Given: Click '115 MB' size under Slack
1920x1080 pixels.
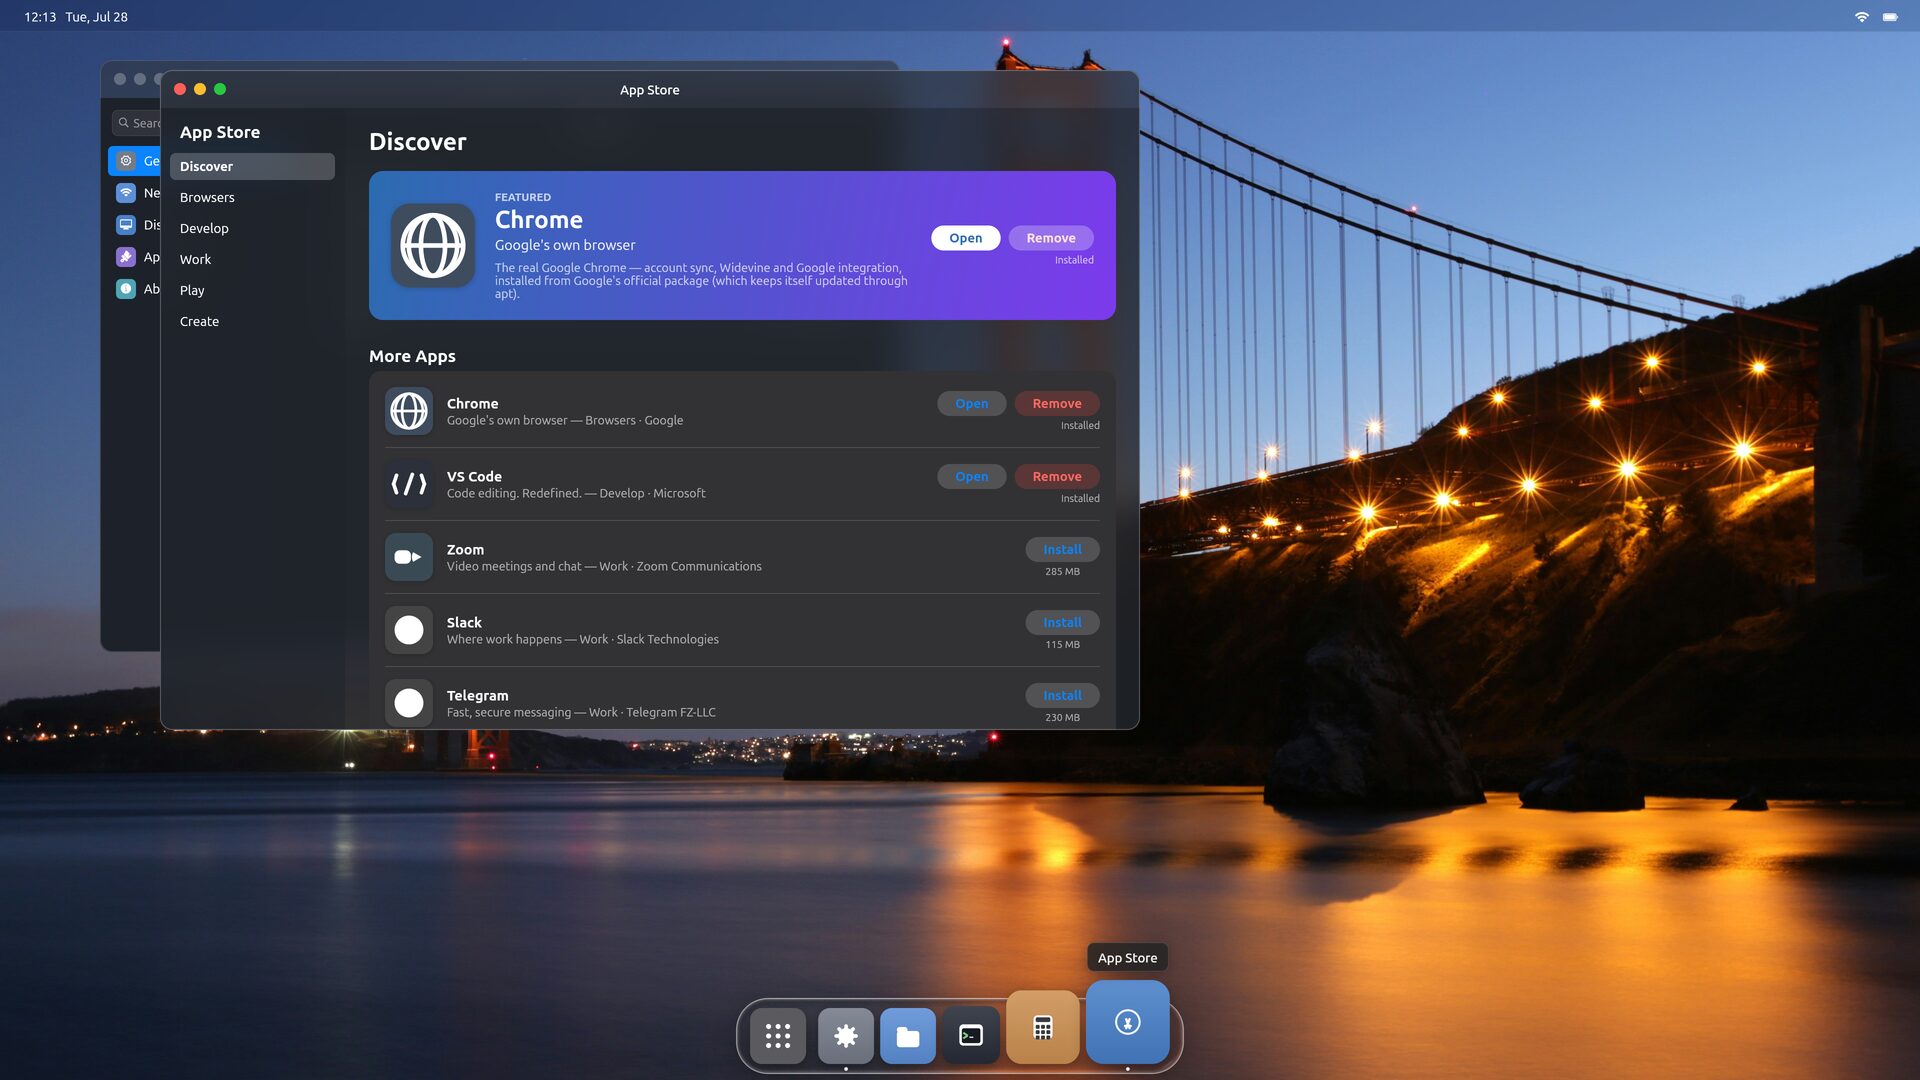Looking at the screenshot, I should (1062, 645).
